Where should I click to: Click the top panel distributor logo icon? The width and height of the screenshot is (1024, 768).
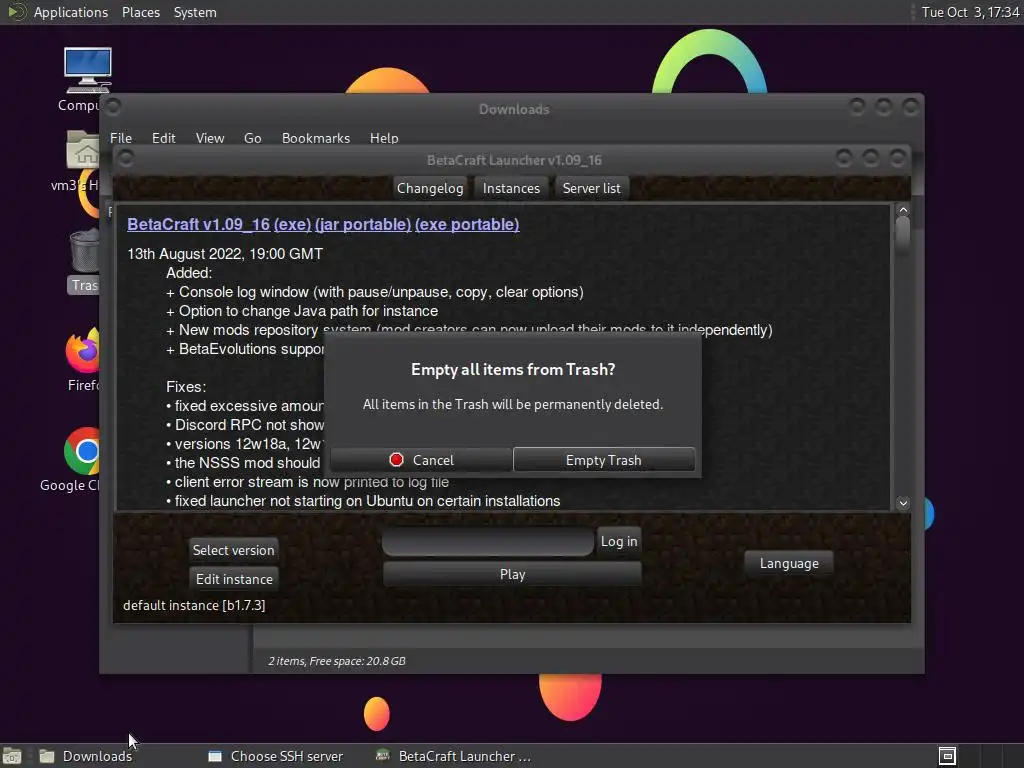16,12
